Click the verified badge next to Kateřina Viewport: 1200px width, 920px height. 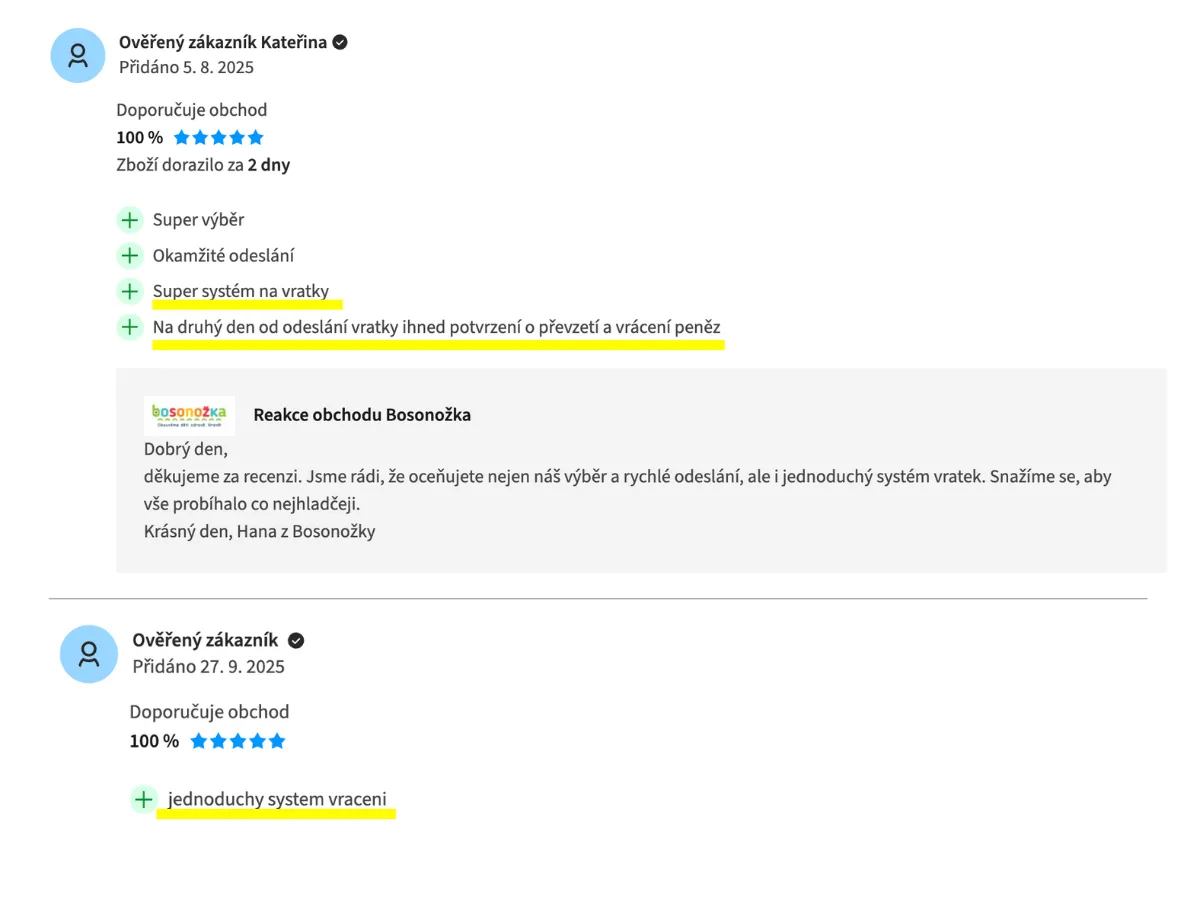point(340,42)
